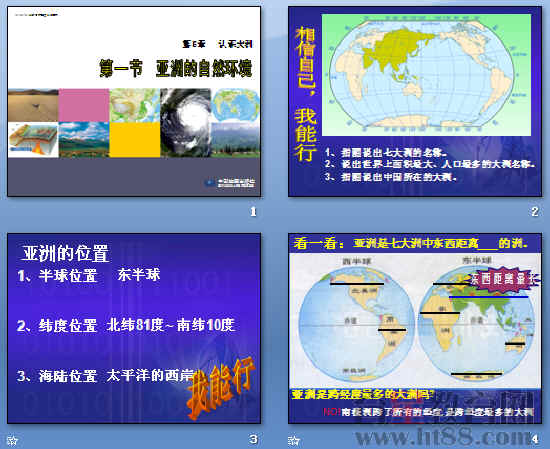Click the western hemisphere globe on slide 4
Screen dimensions: 550x449
(356, 323)
